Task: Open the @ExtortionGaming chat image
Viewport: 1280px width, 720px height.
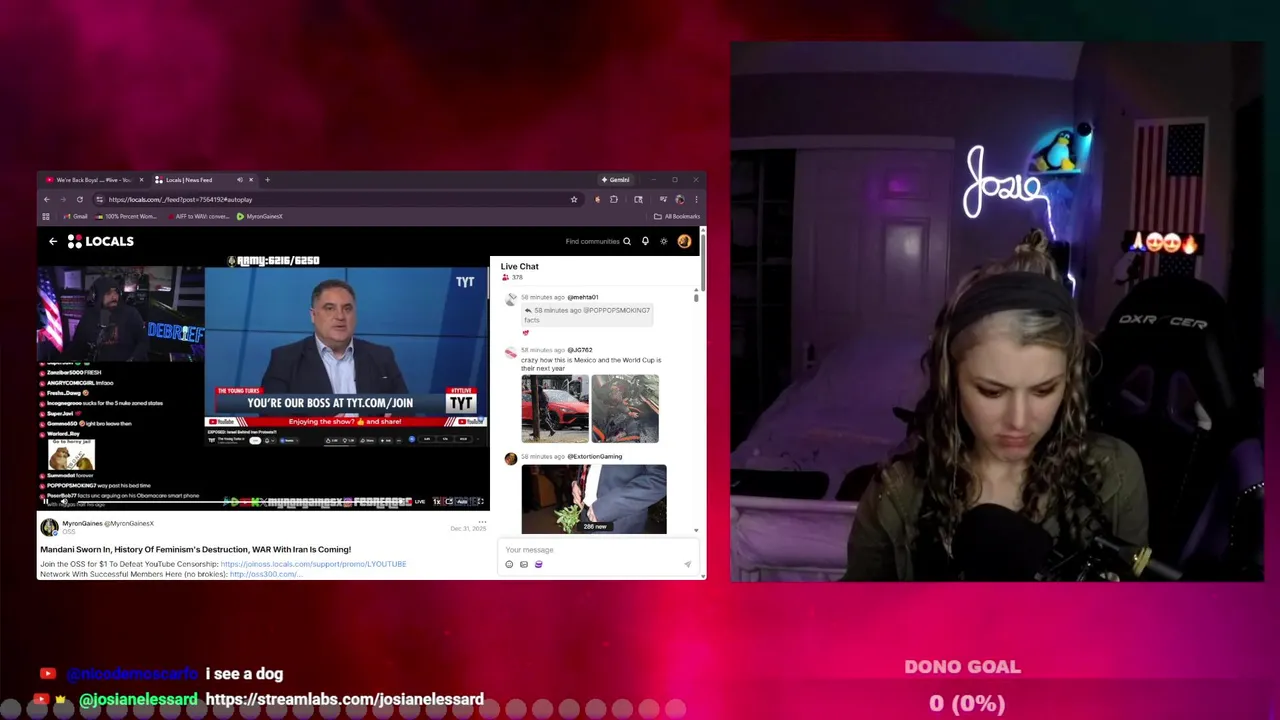Action: [594, 499]
